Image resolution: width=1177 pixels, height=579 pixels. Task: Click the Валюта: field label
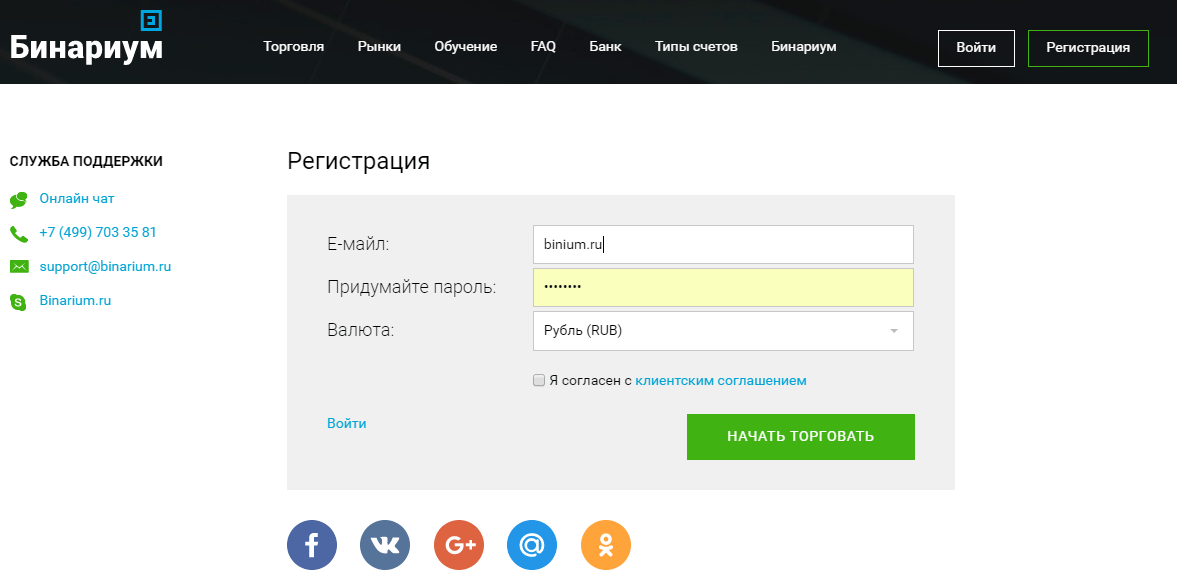coord(360,330)
